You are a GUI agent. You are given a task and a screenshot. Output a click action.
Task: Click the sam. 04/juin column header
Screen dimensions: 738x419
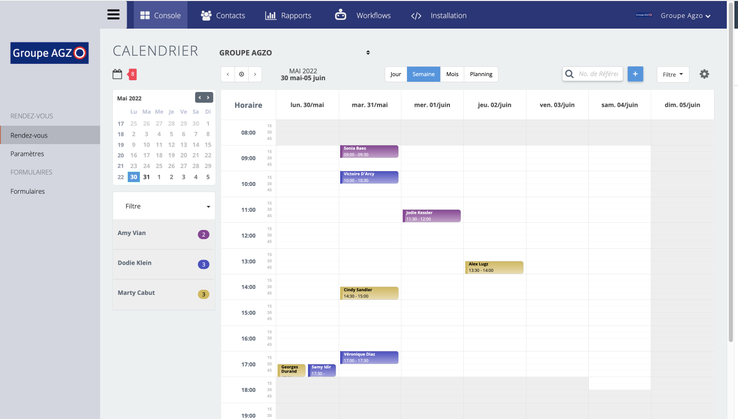tap(620, 105)
